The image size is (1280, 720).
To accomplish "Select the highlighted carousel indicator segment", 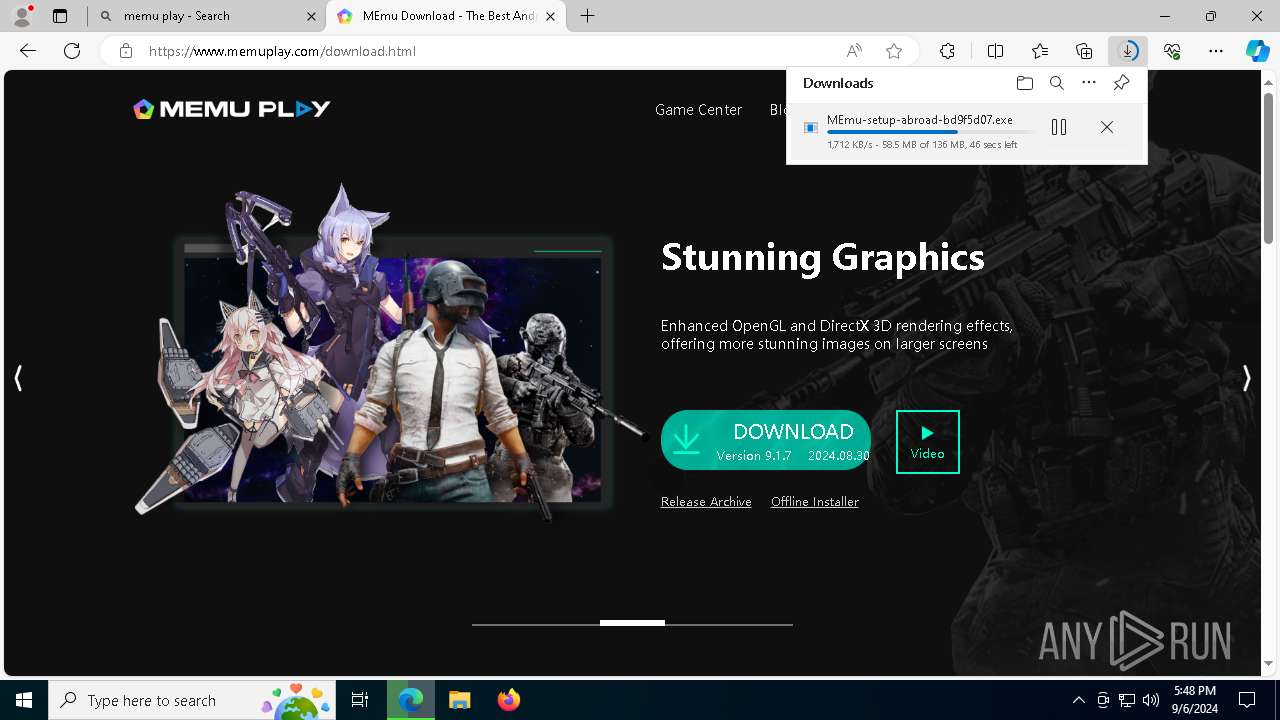I will pyautogui.click(x=632, y=623).
